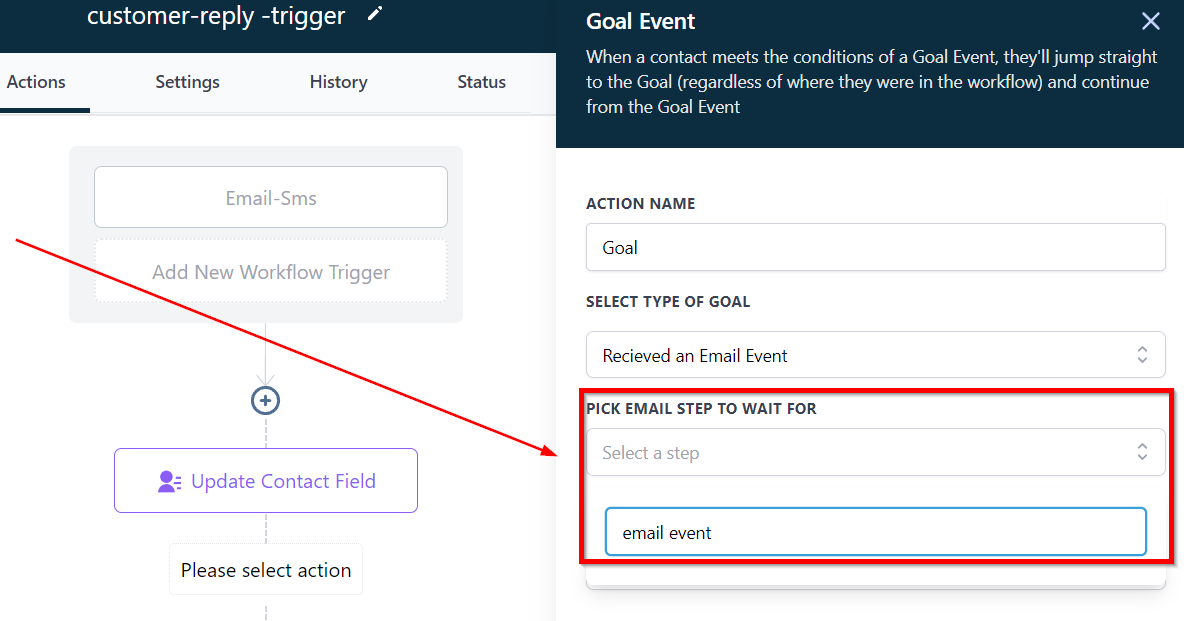Close the Goal Event panel
The height and width of the screenshot is (621, 1184).
click(1151, 21)
